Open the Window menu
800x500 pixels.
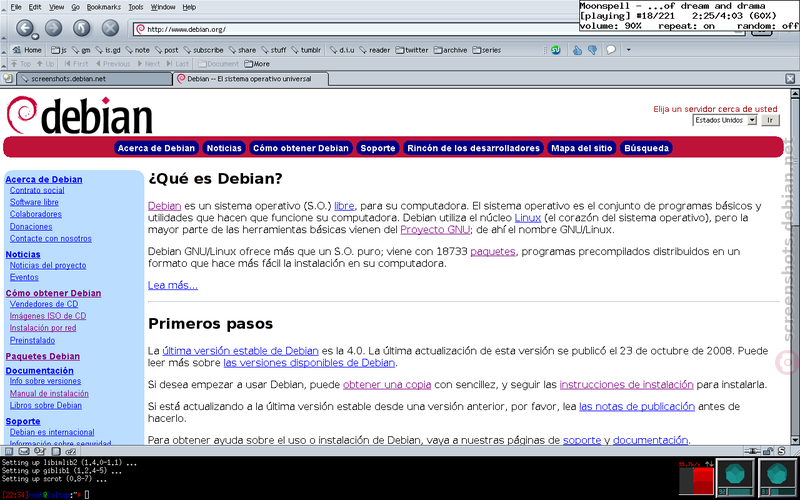[163, 7]
